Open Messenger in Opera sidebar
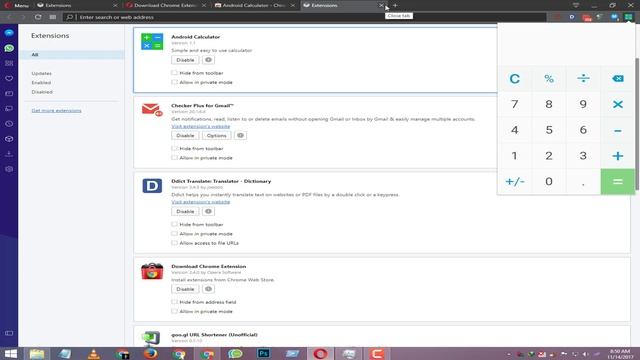This screenshot has height=360, width=640. click(9, 33)
